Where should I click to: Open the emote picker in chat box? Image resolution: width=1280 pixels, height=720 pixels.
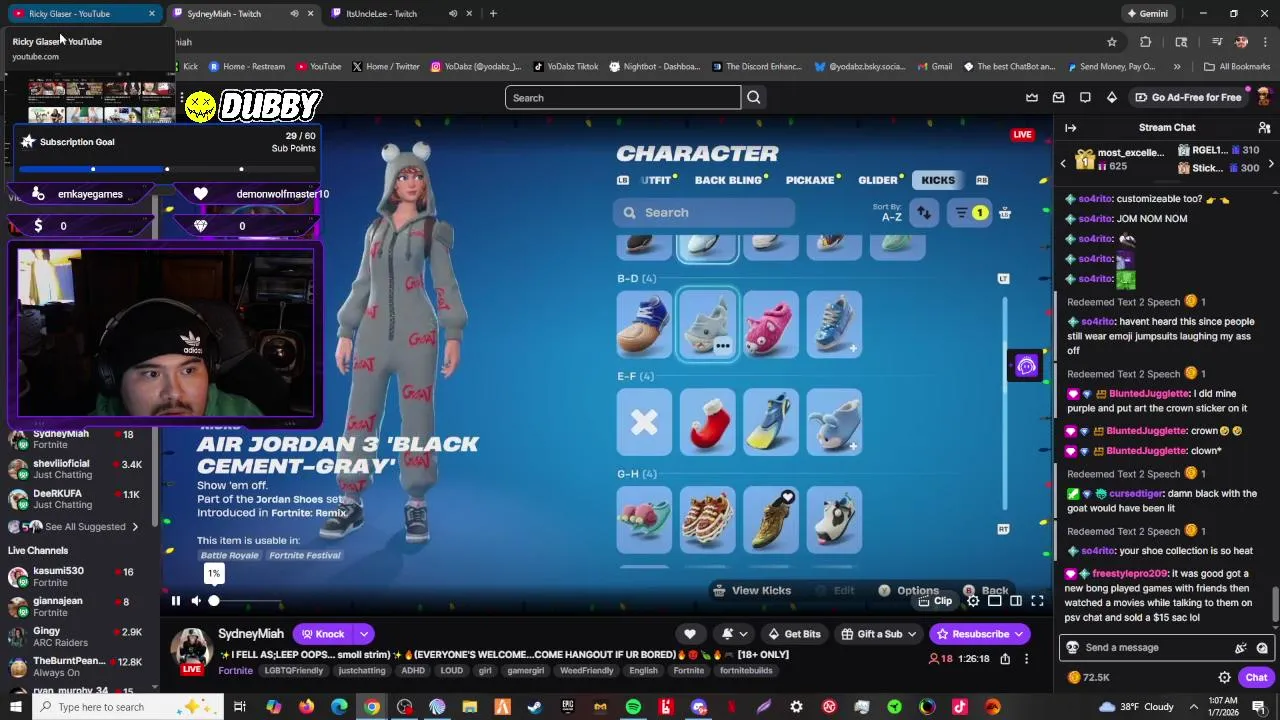point(1262,647)
